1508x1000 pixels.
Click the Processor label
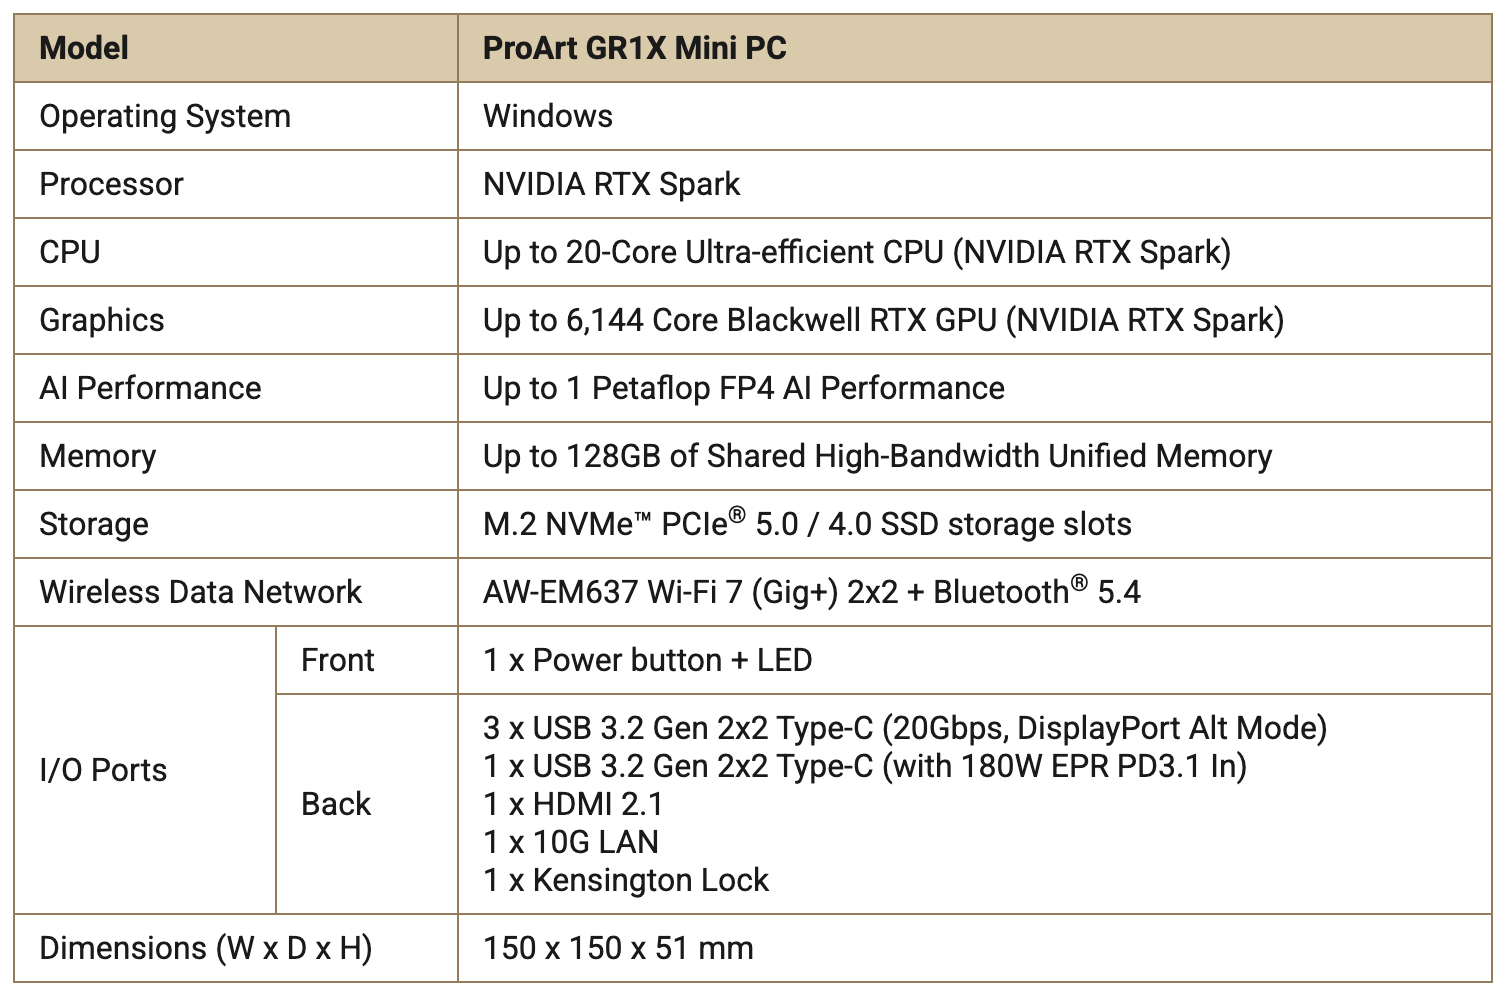pos(111,184)
